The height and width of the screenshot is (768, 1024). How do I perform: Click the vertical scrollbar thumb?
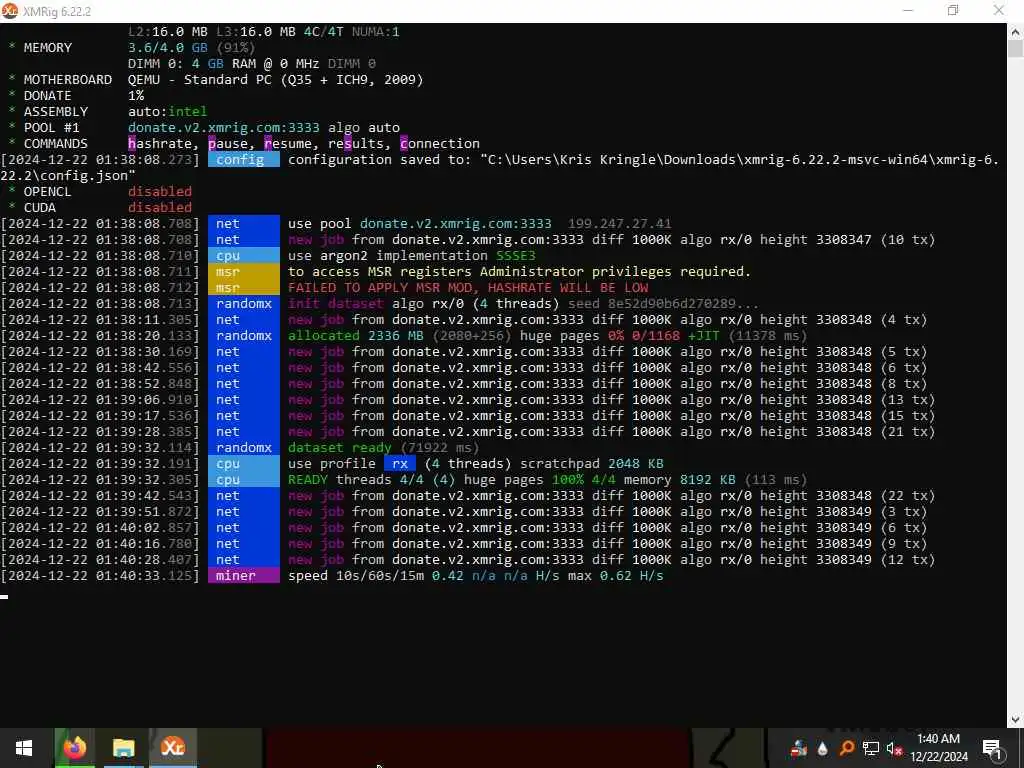click(1016, 49)
